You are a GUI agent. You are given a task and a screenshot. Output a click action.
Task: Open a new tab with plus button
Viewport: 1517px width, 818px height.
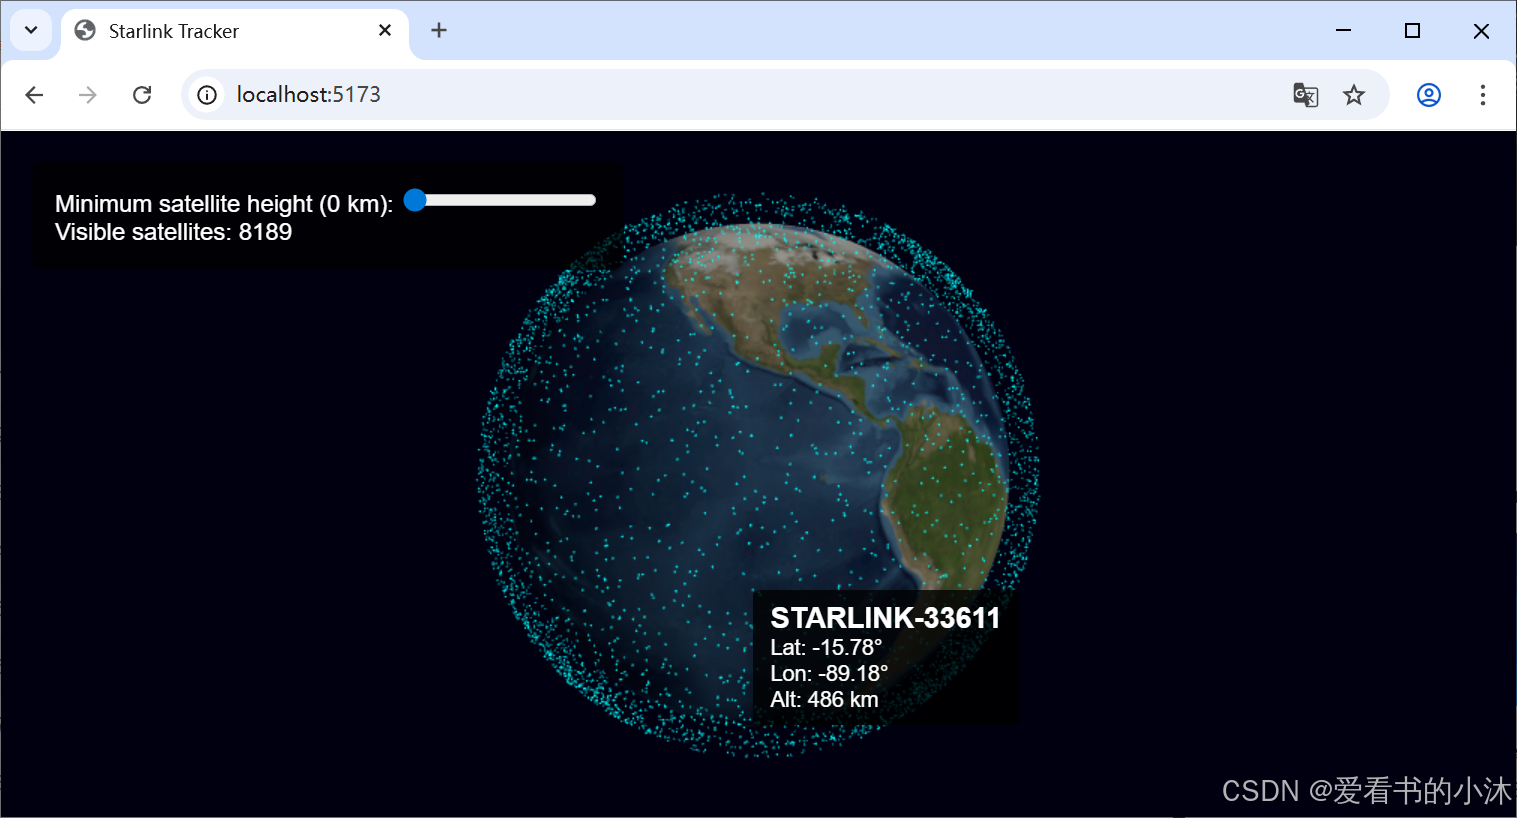(439, 31)
